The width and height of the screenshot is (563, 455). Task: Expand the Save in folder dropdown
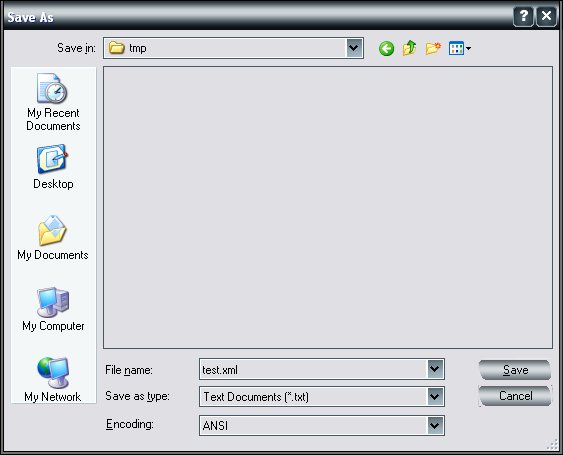(354, 48)
